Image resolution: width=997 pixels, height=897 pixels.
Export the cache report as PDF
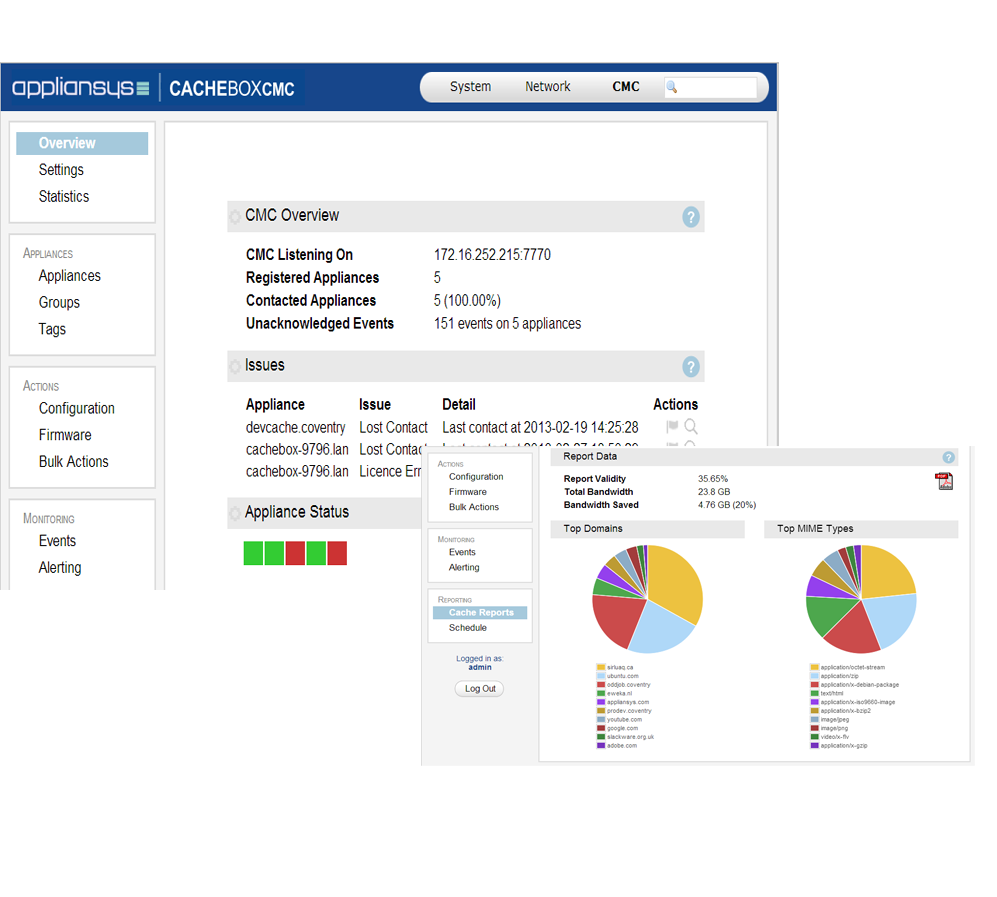(x=944, y=481)
